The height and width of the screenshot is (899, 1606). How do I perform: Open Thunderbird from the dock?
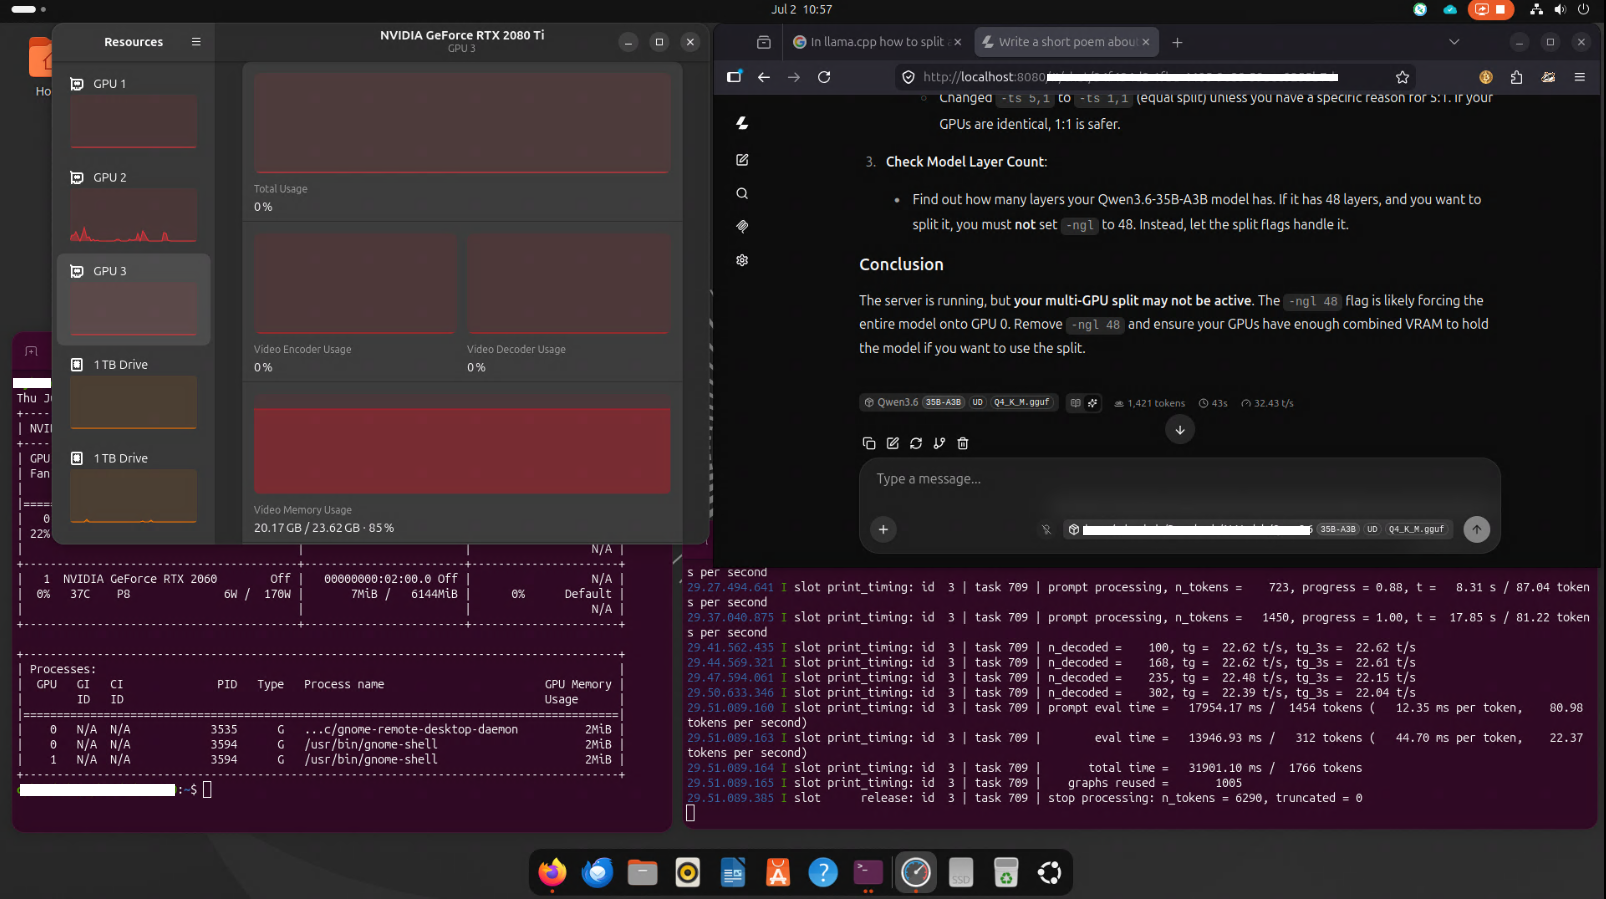click(597, 873)
